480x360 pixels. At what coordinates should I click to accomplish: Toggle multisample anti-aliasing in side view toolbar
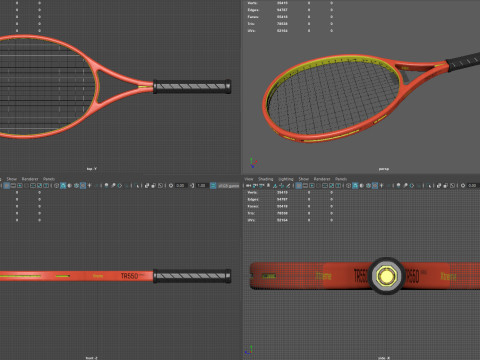pos(412,185)
